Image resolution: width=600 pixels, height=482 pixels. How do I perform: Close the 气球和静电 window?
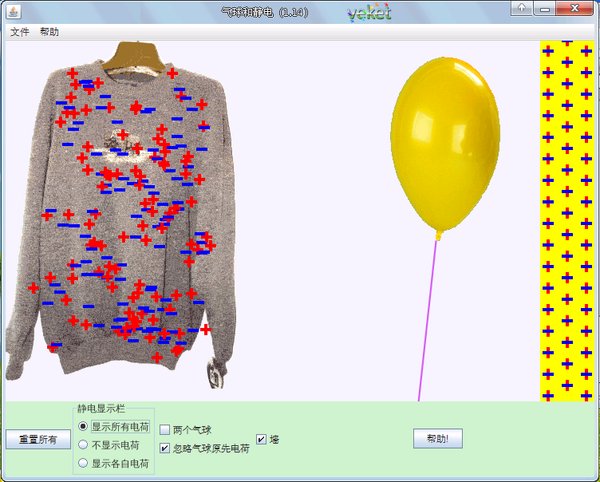574,8
